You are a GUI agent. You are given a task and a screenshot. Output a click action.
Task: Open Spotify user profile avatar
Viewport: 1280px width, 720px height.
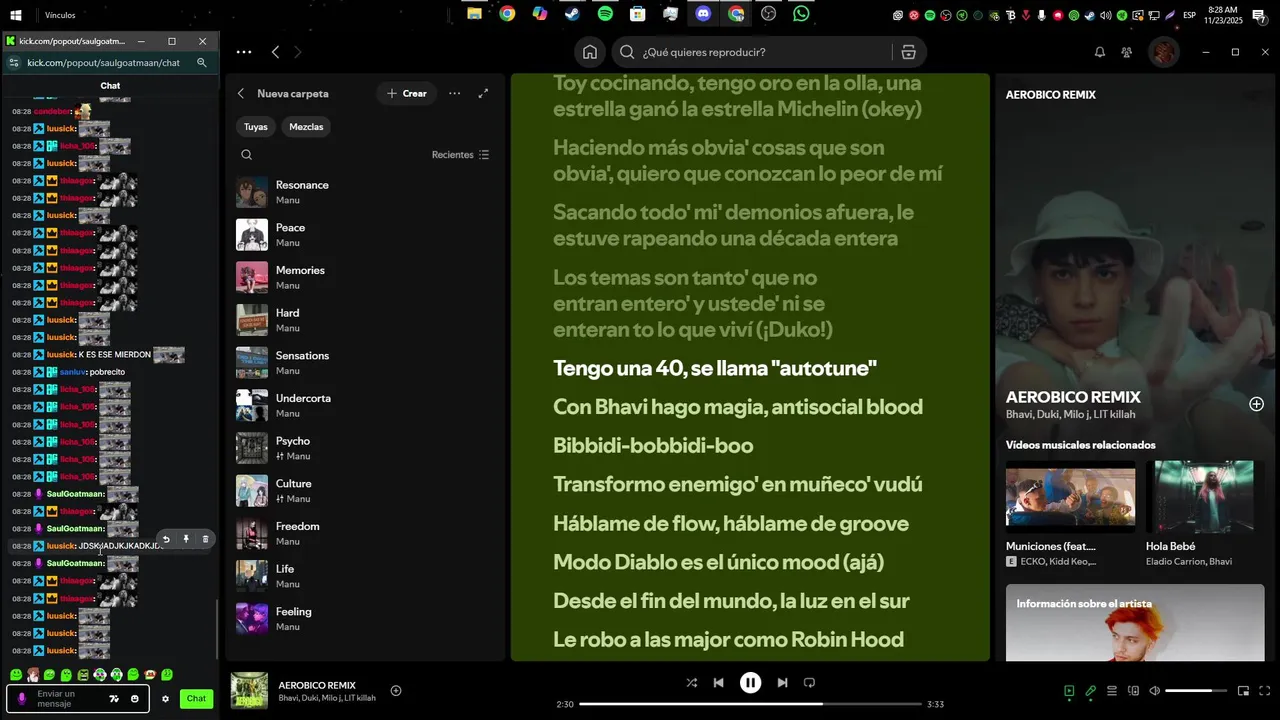pyautogui.click(x=1163, y=52)
